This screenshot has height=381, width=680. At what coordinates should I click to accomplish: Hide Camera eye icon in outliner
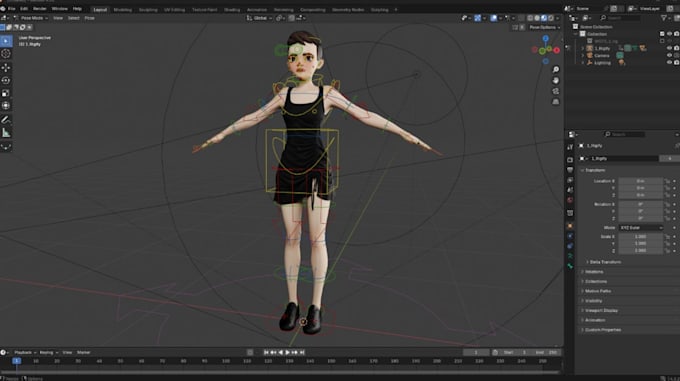tap(669, 55)
